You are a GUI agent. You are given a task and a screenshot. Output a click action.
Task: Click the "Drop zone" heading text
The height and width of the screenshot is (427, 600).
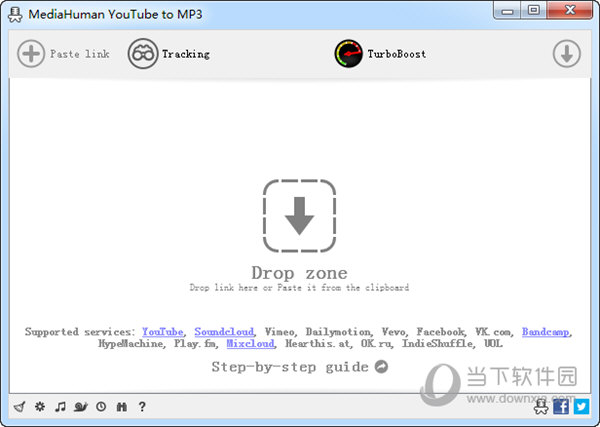pos(299,273)
